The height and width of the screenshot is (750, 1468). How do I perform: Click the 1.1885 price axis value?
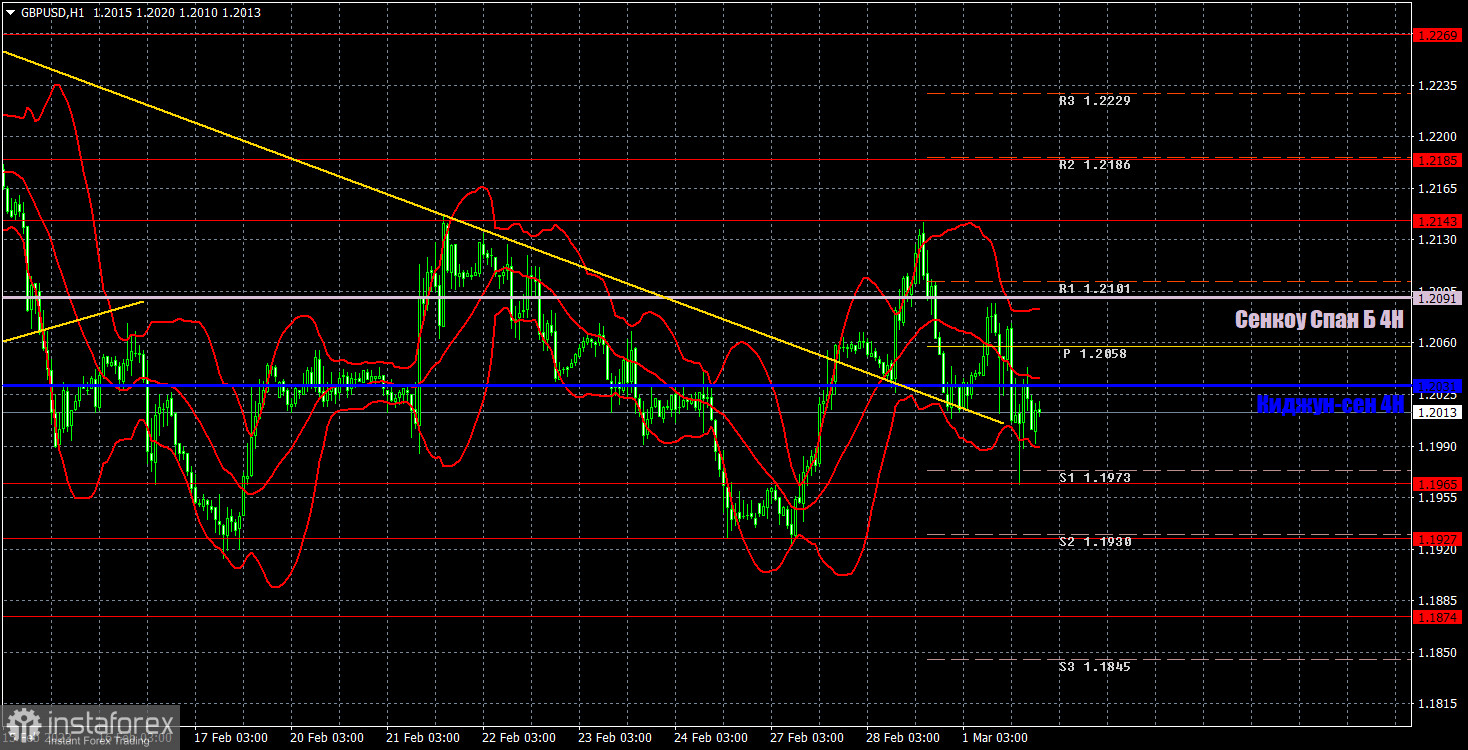[x=1437, y=601]
